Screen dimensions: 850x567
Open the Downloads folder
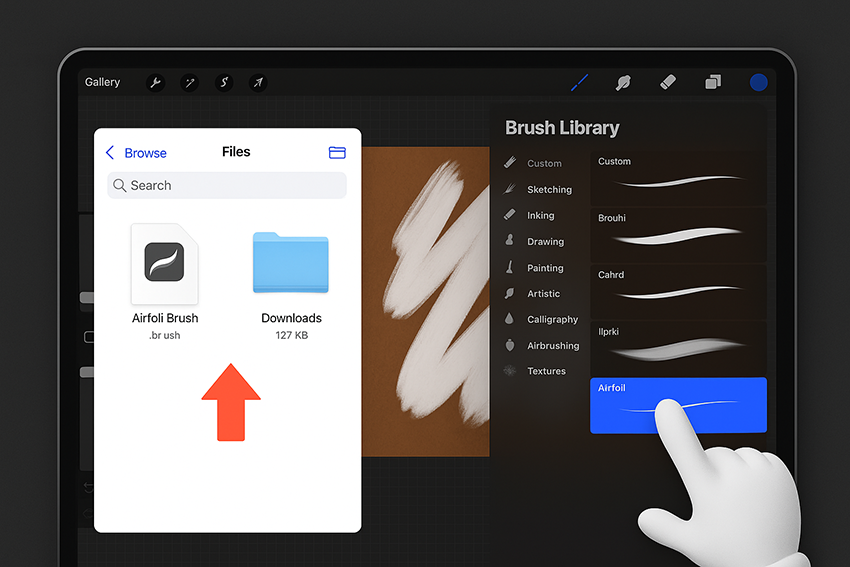click(x=291, y=262)
